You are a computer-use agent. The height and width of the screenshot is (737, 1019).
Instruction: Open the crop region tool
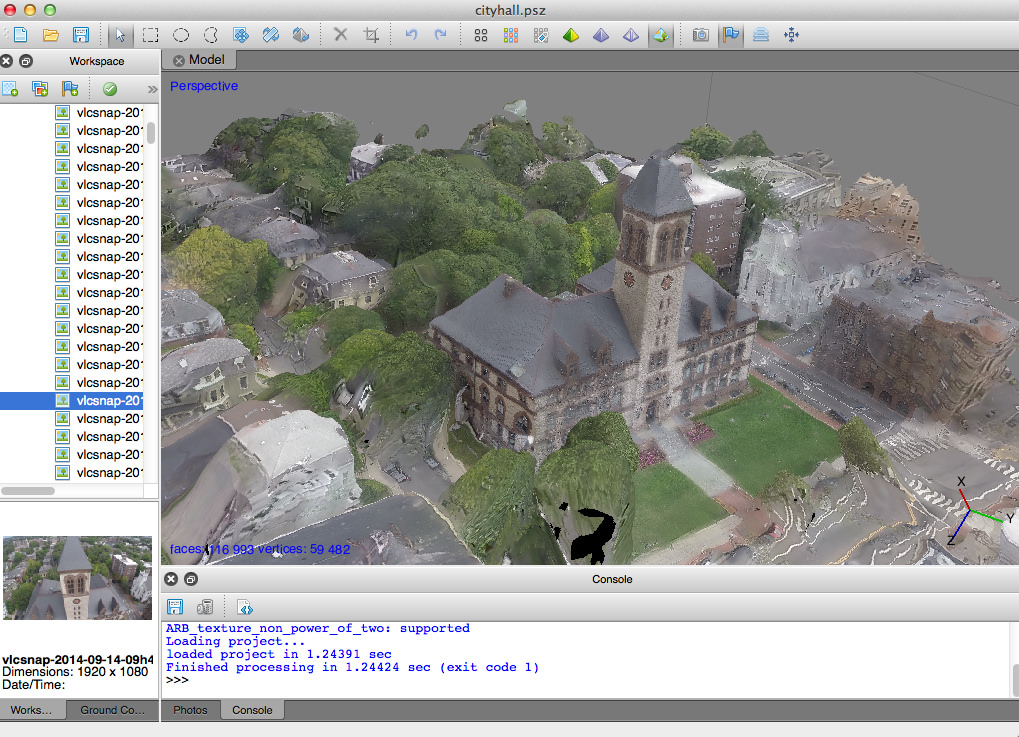coord(371,35)
